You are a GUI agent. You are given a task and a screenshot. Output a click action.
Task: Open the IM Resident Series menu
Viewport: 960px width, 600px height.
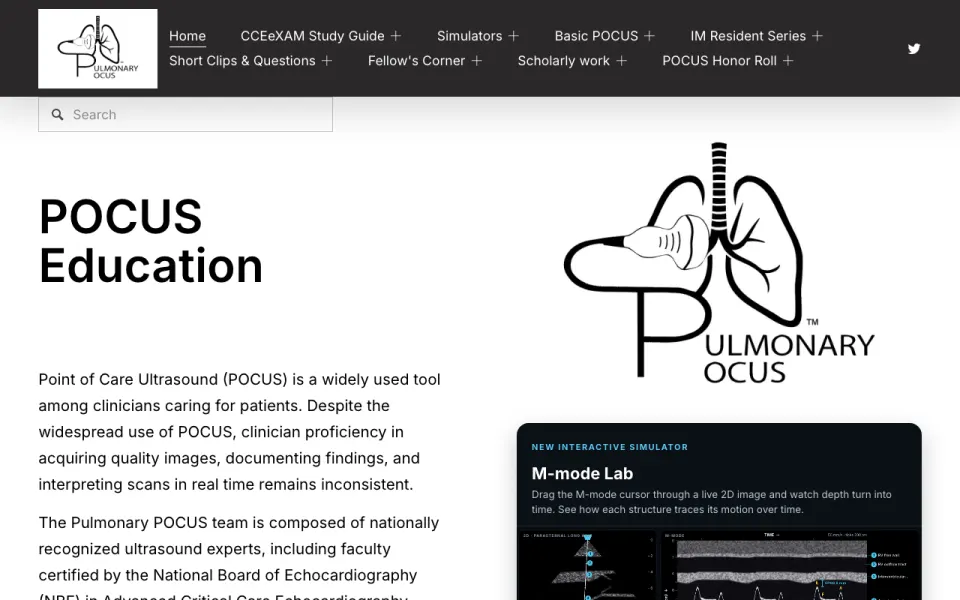click(748, 36)
